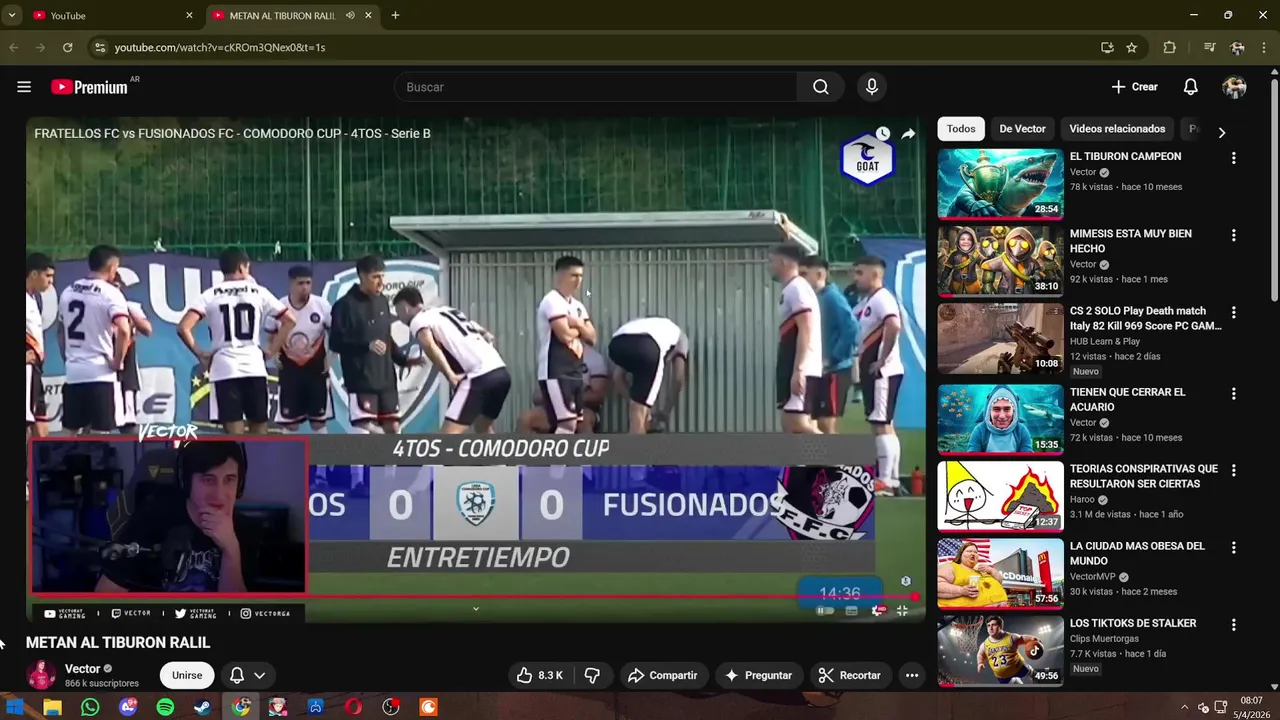This screenshot has height=720, width=1280.
Task: Select the Todos filter chip
Action: point(961,129)
